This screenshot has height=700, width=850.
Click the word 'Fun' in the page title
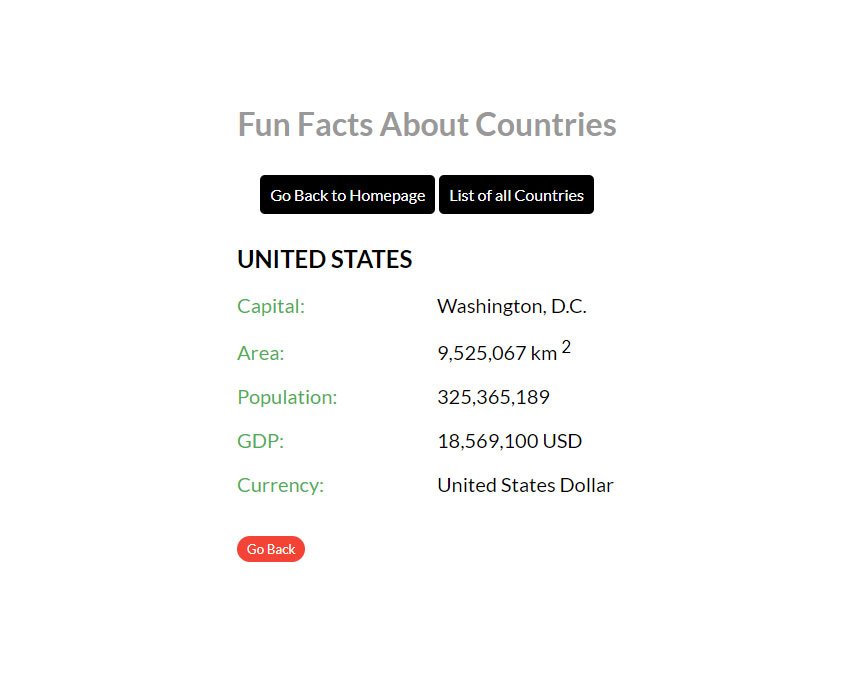click(x=264, y=125)
